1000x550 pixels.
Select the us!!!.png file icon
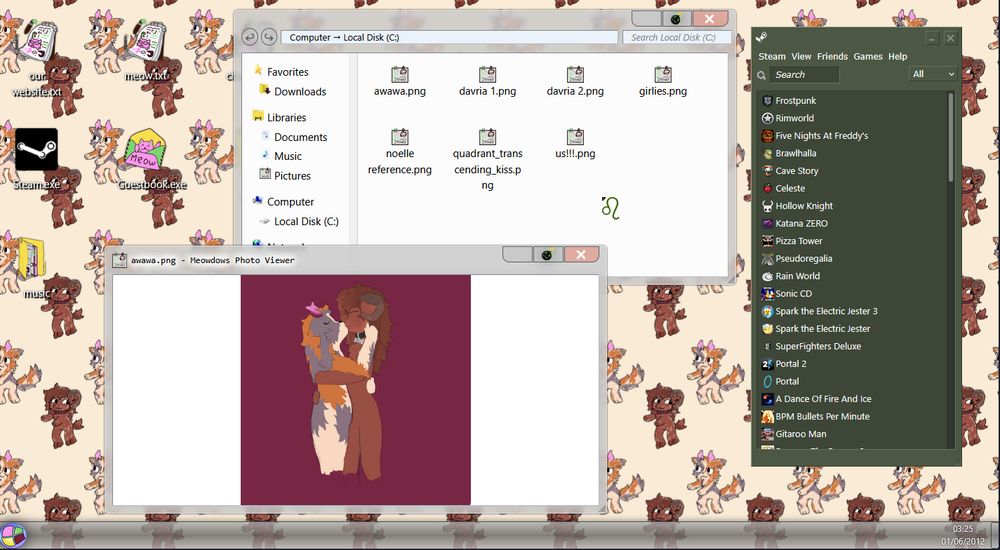pyautogui.click(x=575, y=137)
